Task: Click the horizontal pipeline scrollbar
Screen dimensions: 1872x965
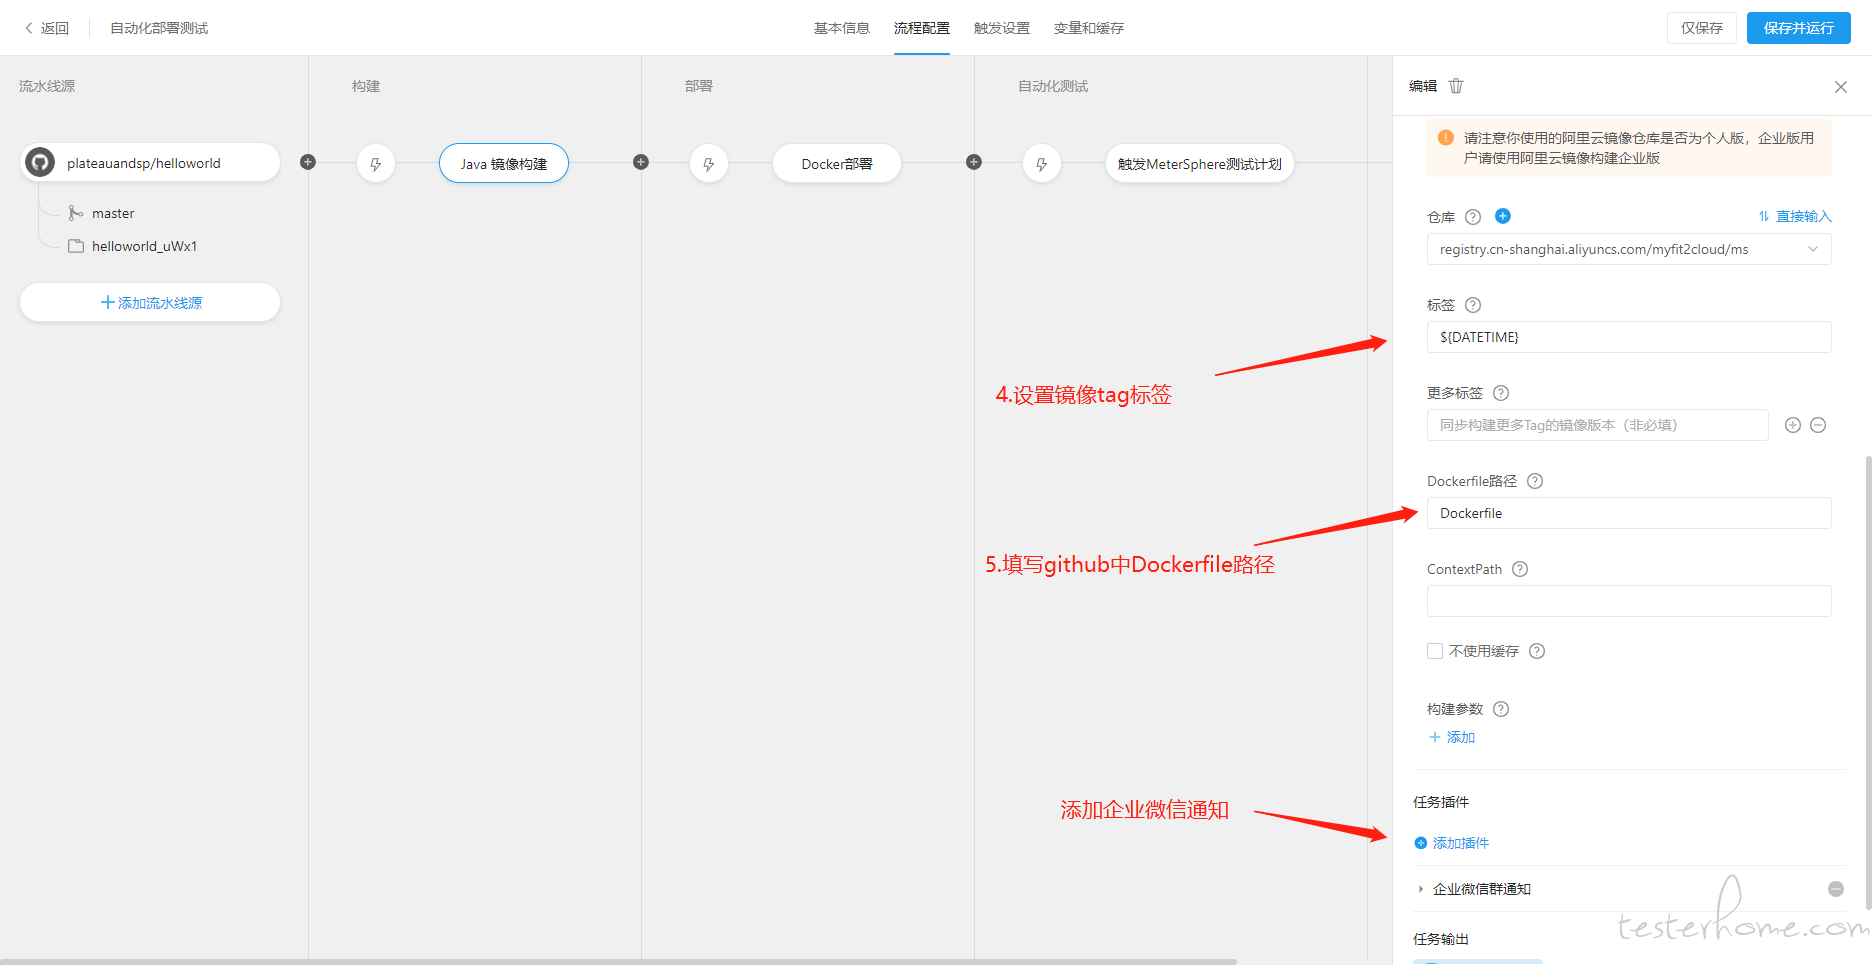Action: click(618, 961)
